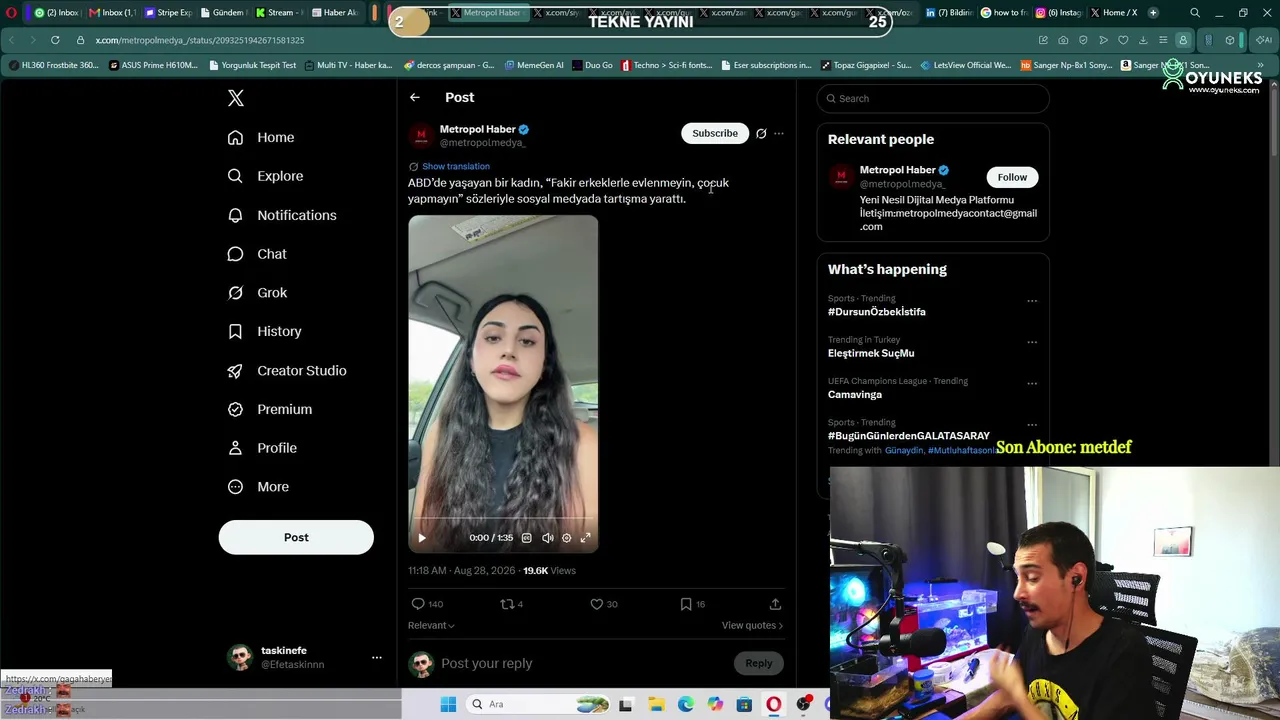Open Creator Studio in the sidebar
Image resolution: width=1280 pixels, height=720 pixels.
(287, 370)
